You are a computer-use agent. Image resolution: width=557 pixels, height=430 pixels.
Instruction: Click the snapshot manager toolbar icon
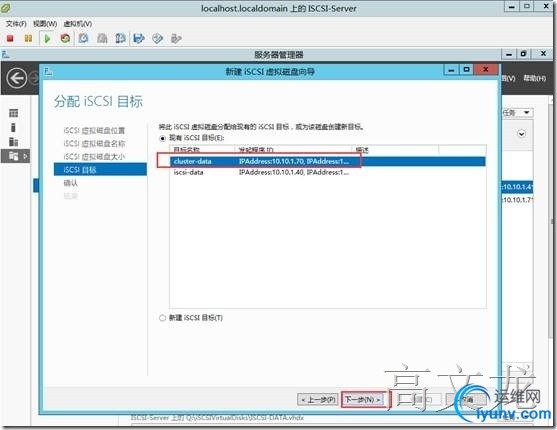tap(120, 38)
